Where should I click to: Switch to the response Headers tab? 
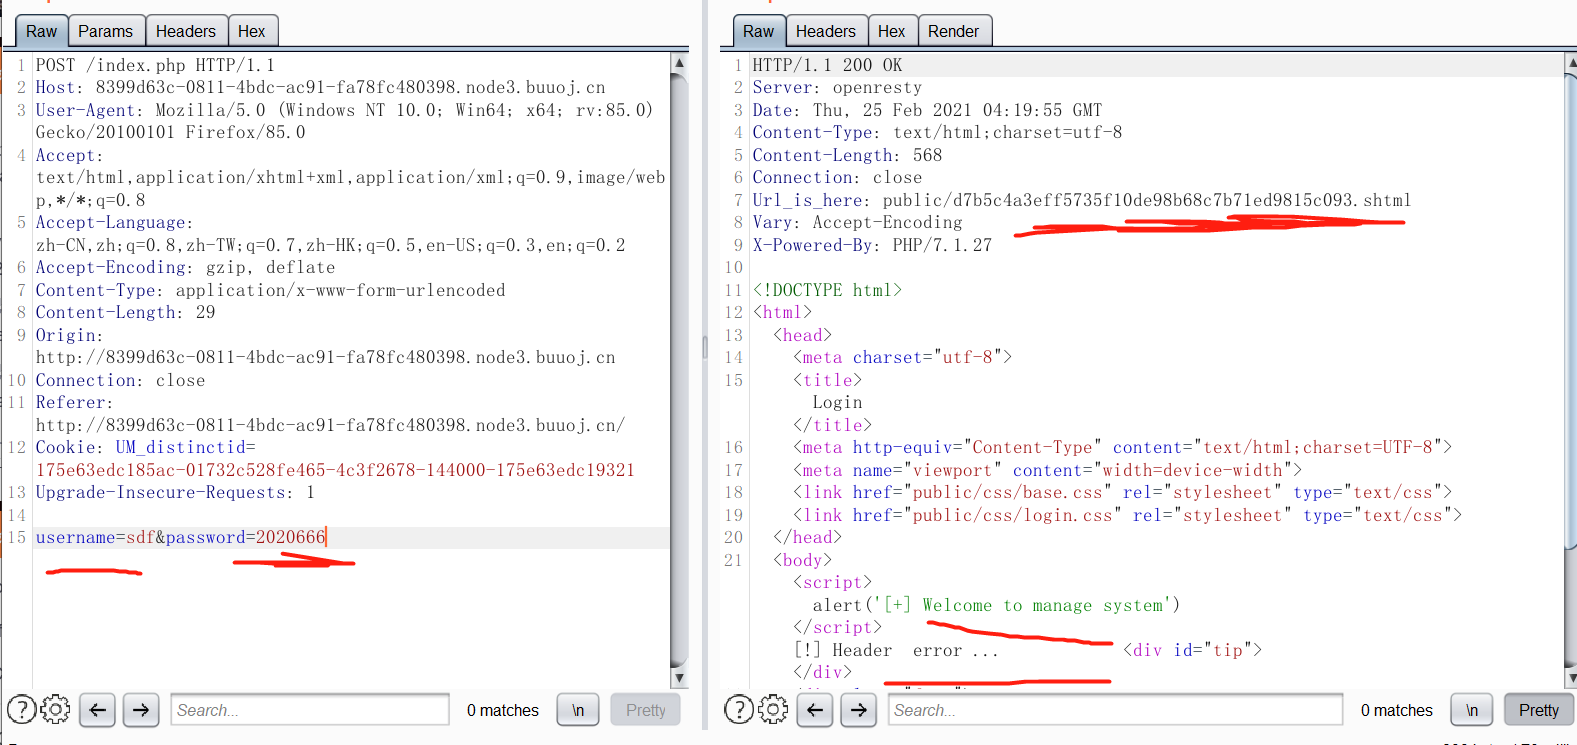(x=826, y=31)
